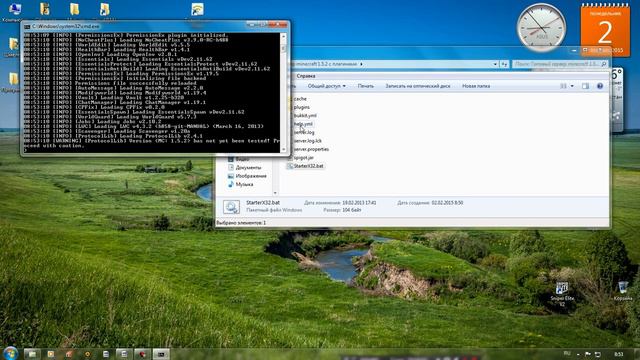Viewport: 640px width, 360px height.
Task: Select the StarterX32.bat file in list
Action: (x=308, y=166)
